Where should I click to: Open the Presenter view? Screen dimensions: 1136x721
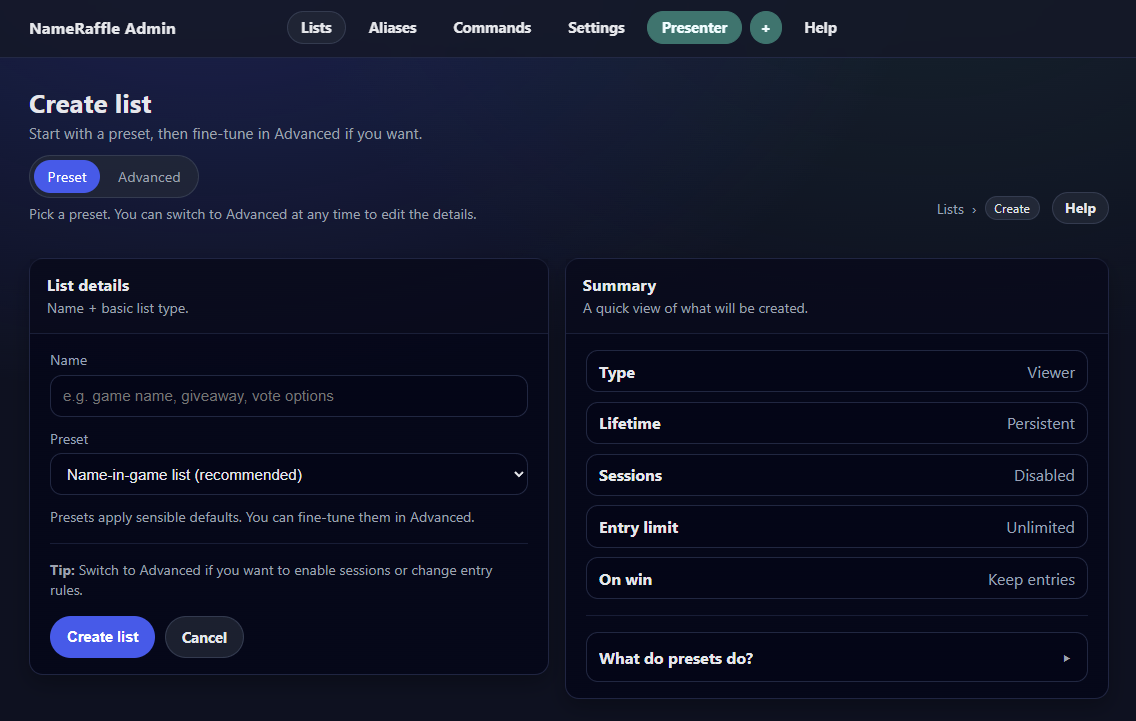(694, 27)
